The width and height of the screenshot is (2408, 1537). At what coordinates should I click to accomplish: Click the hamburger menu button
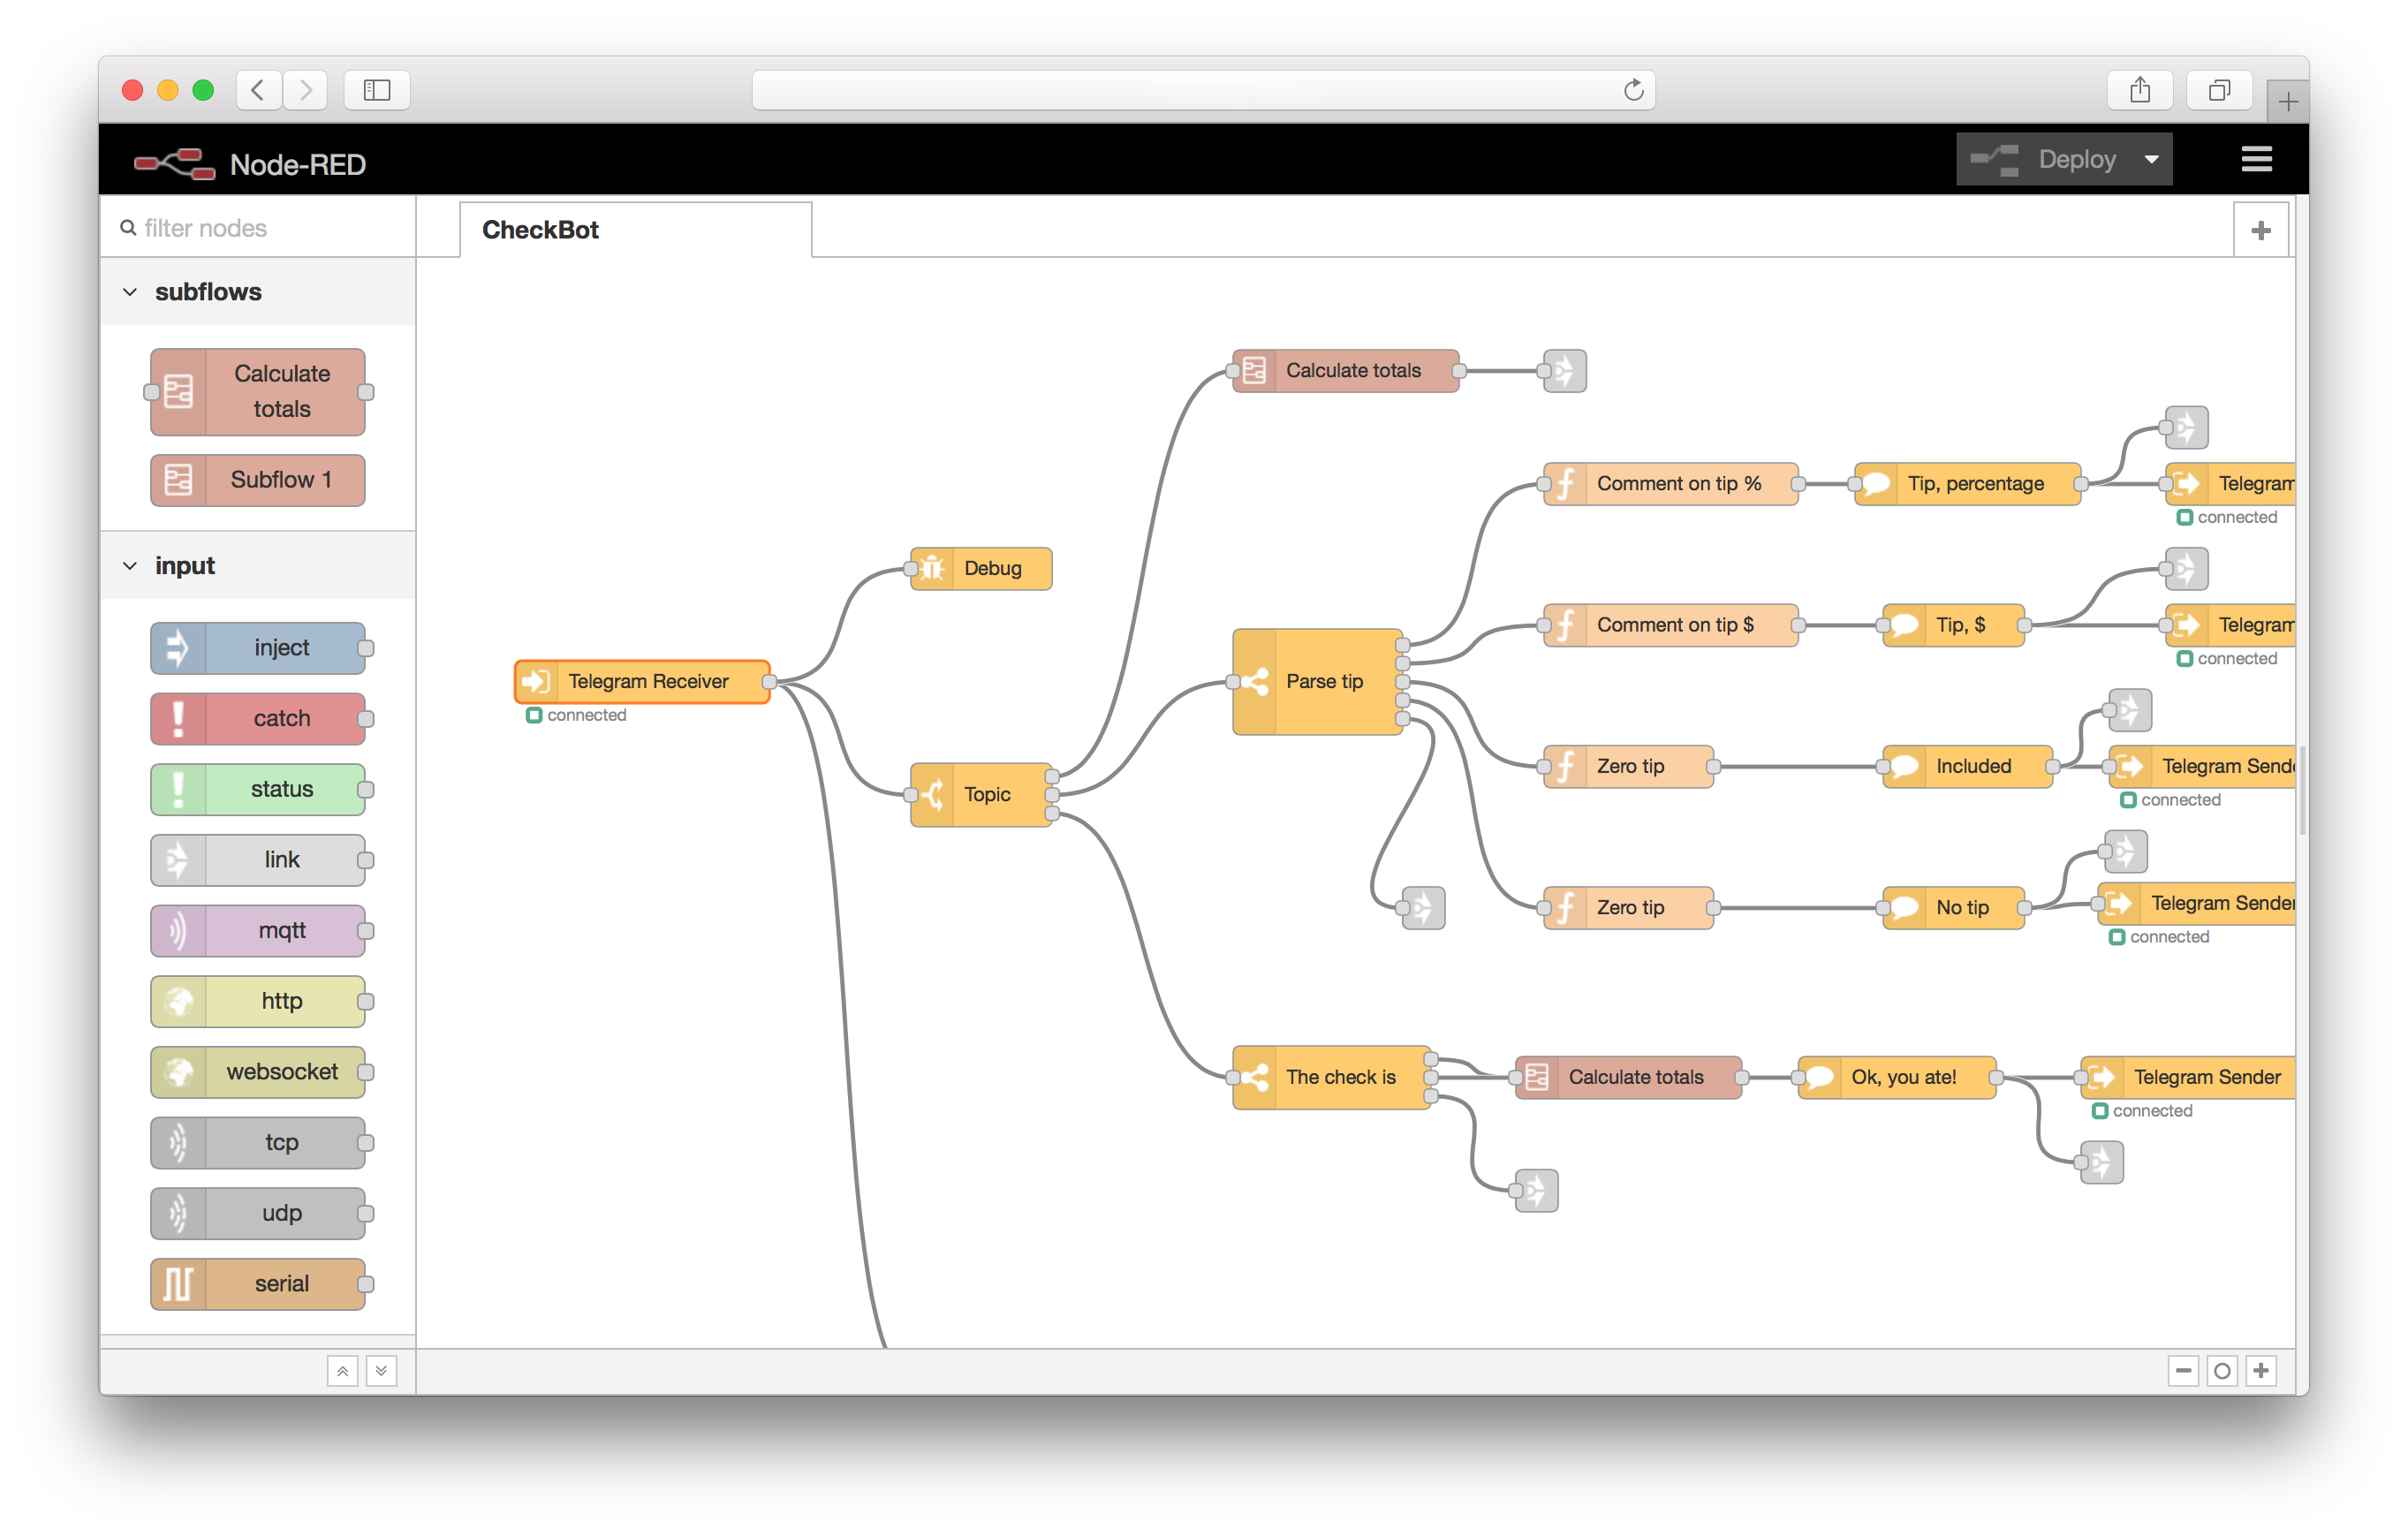2255,160
